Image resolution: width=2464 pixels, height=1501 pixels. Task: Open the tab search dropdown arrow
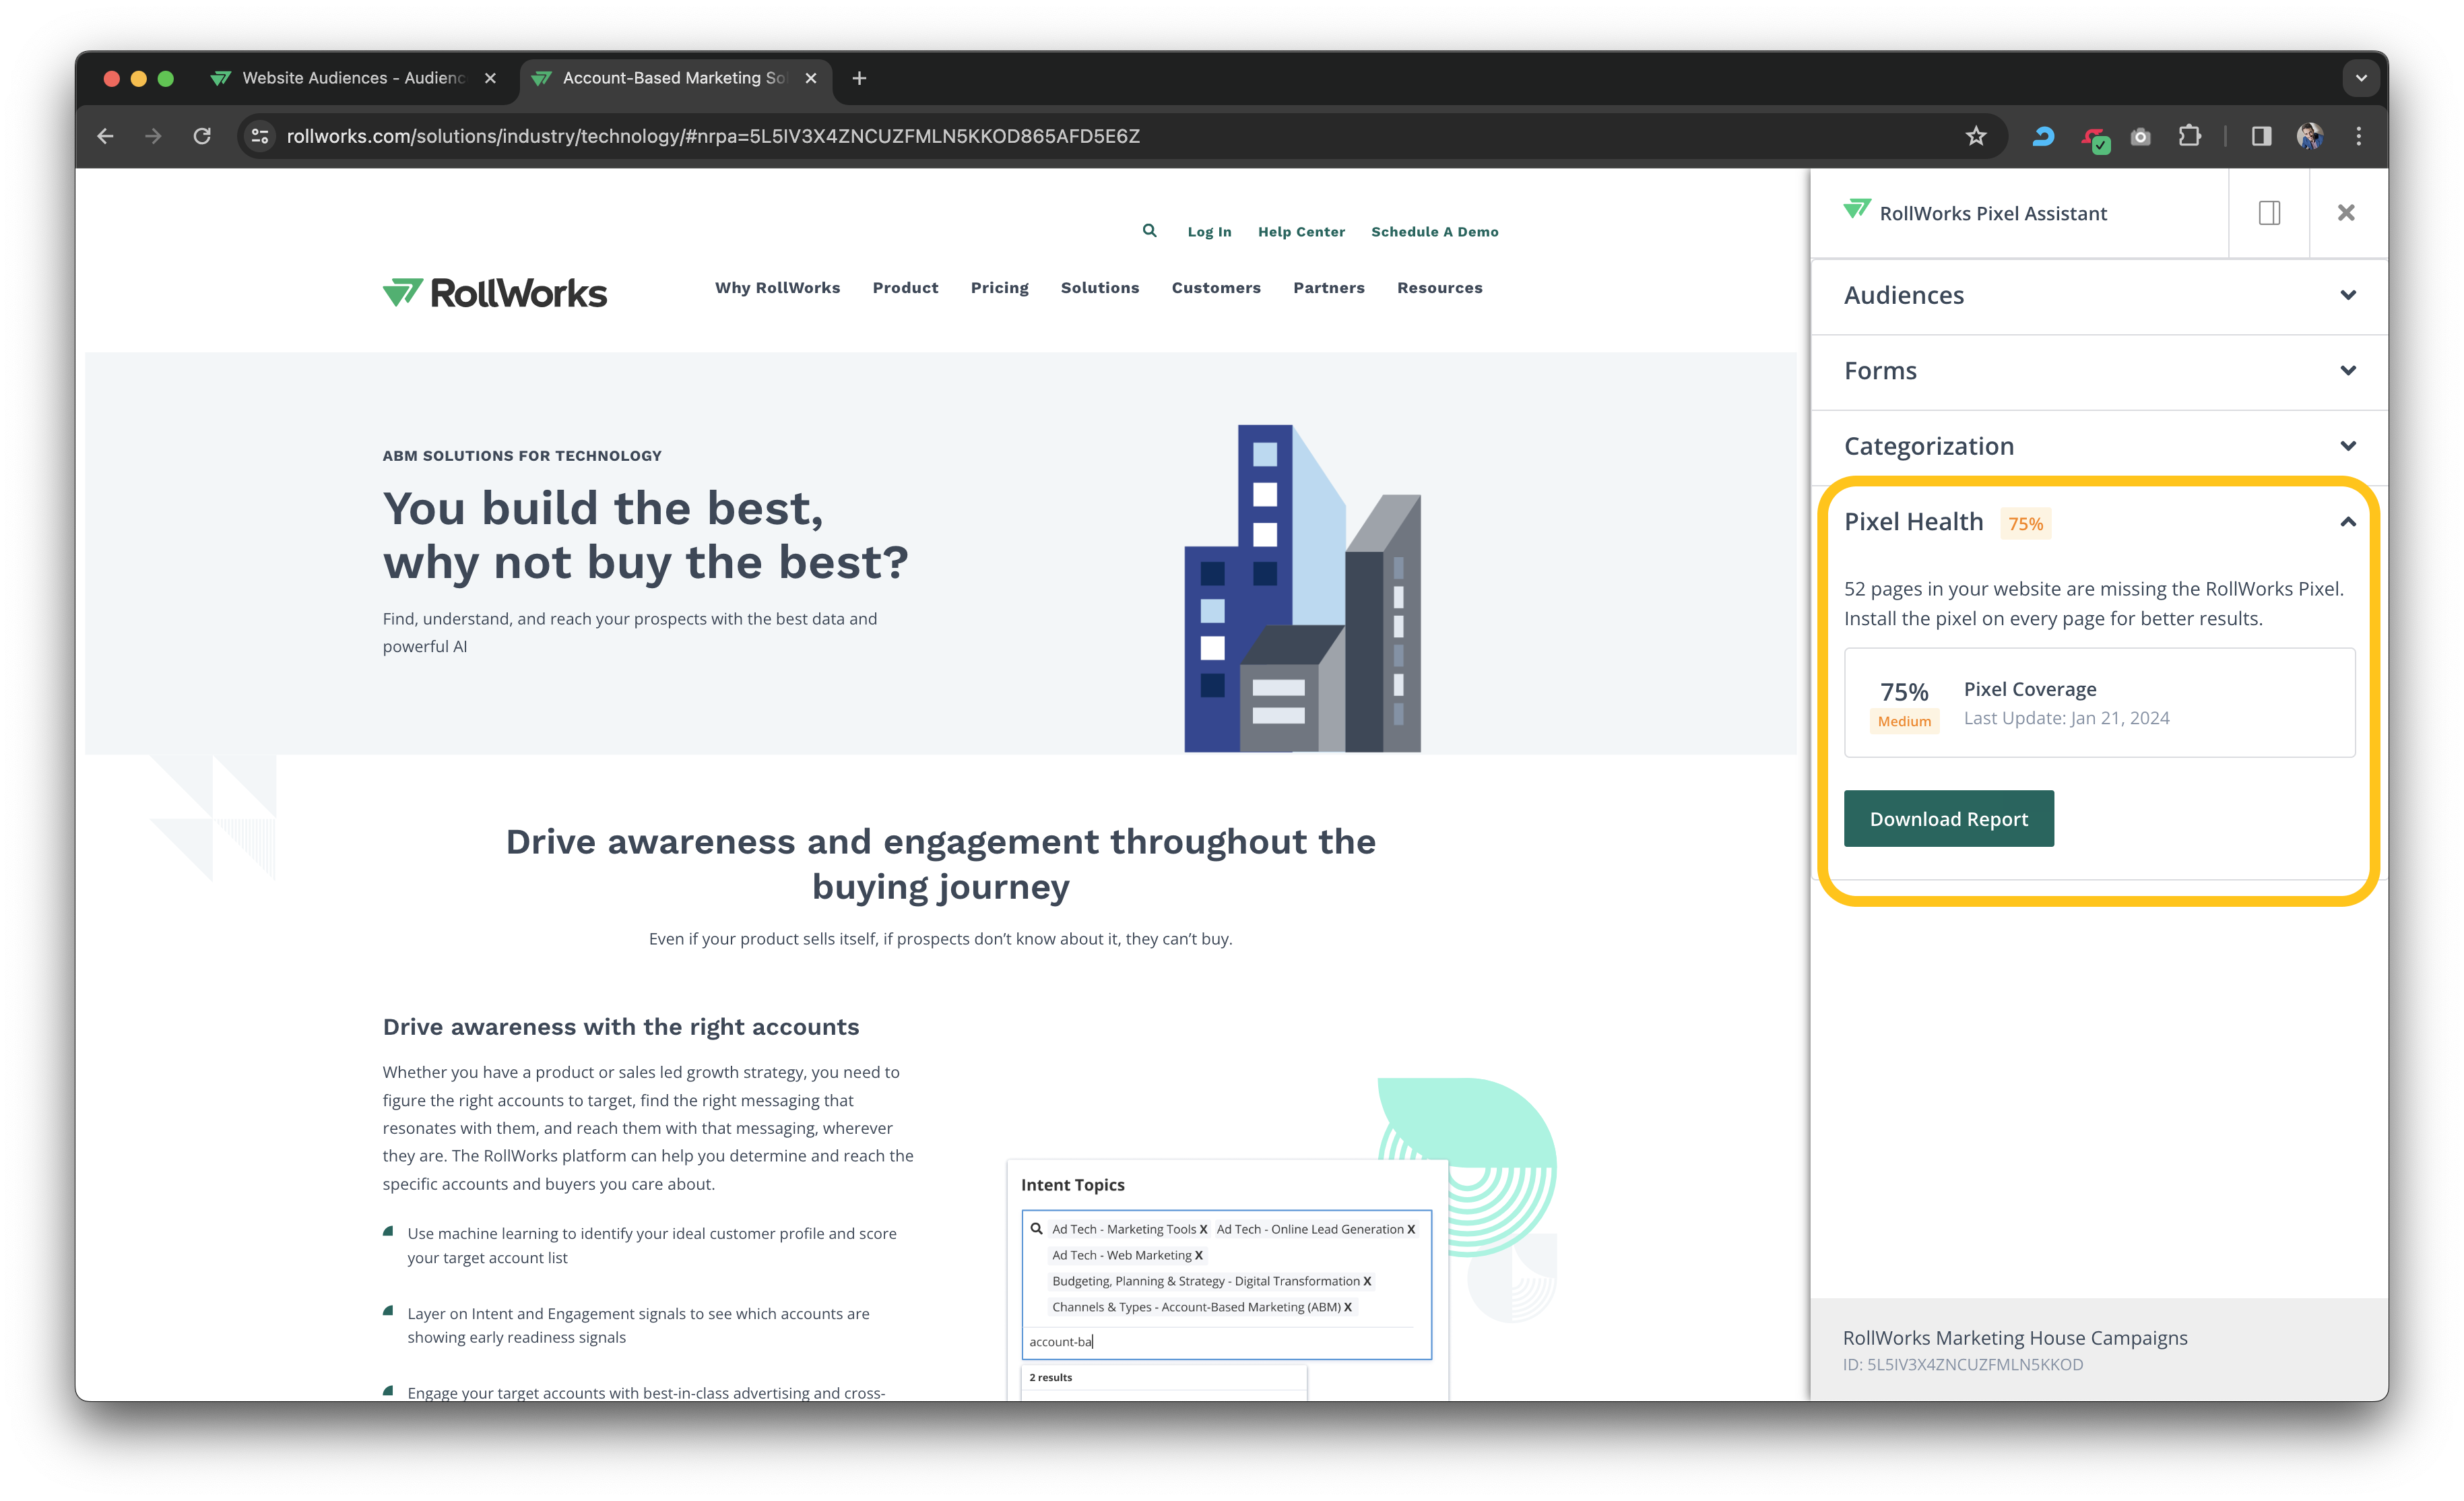click(2361, 78)
